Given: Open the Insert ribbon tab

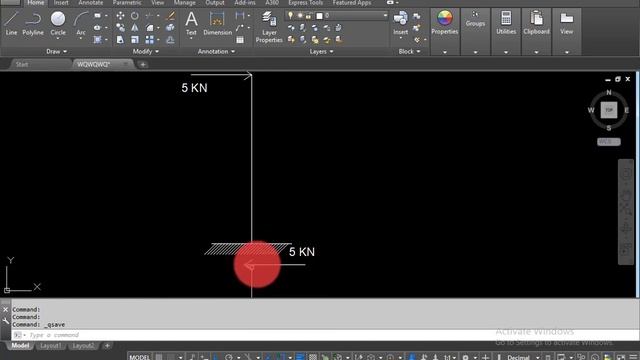Looking at the screenshot, I should pos(61,3).
